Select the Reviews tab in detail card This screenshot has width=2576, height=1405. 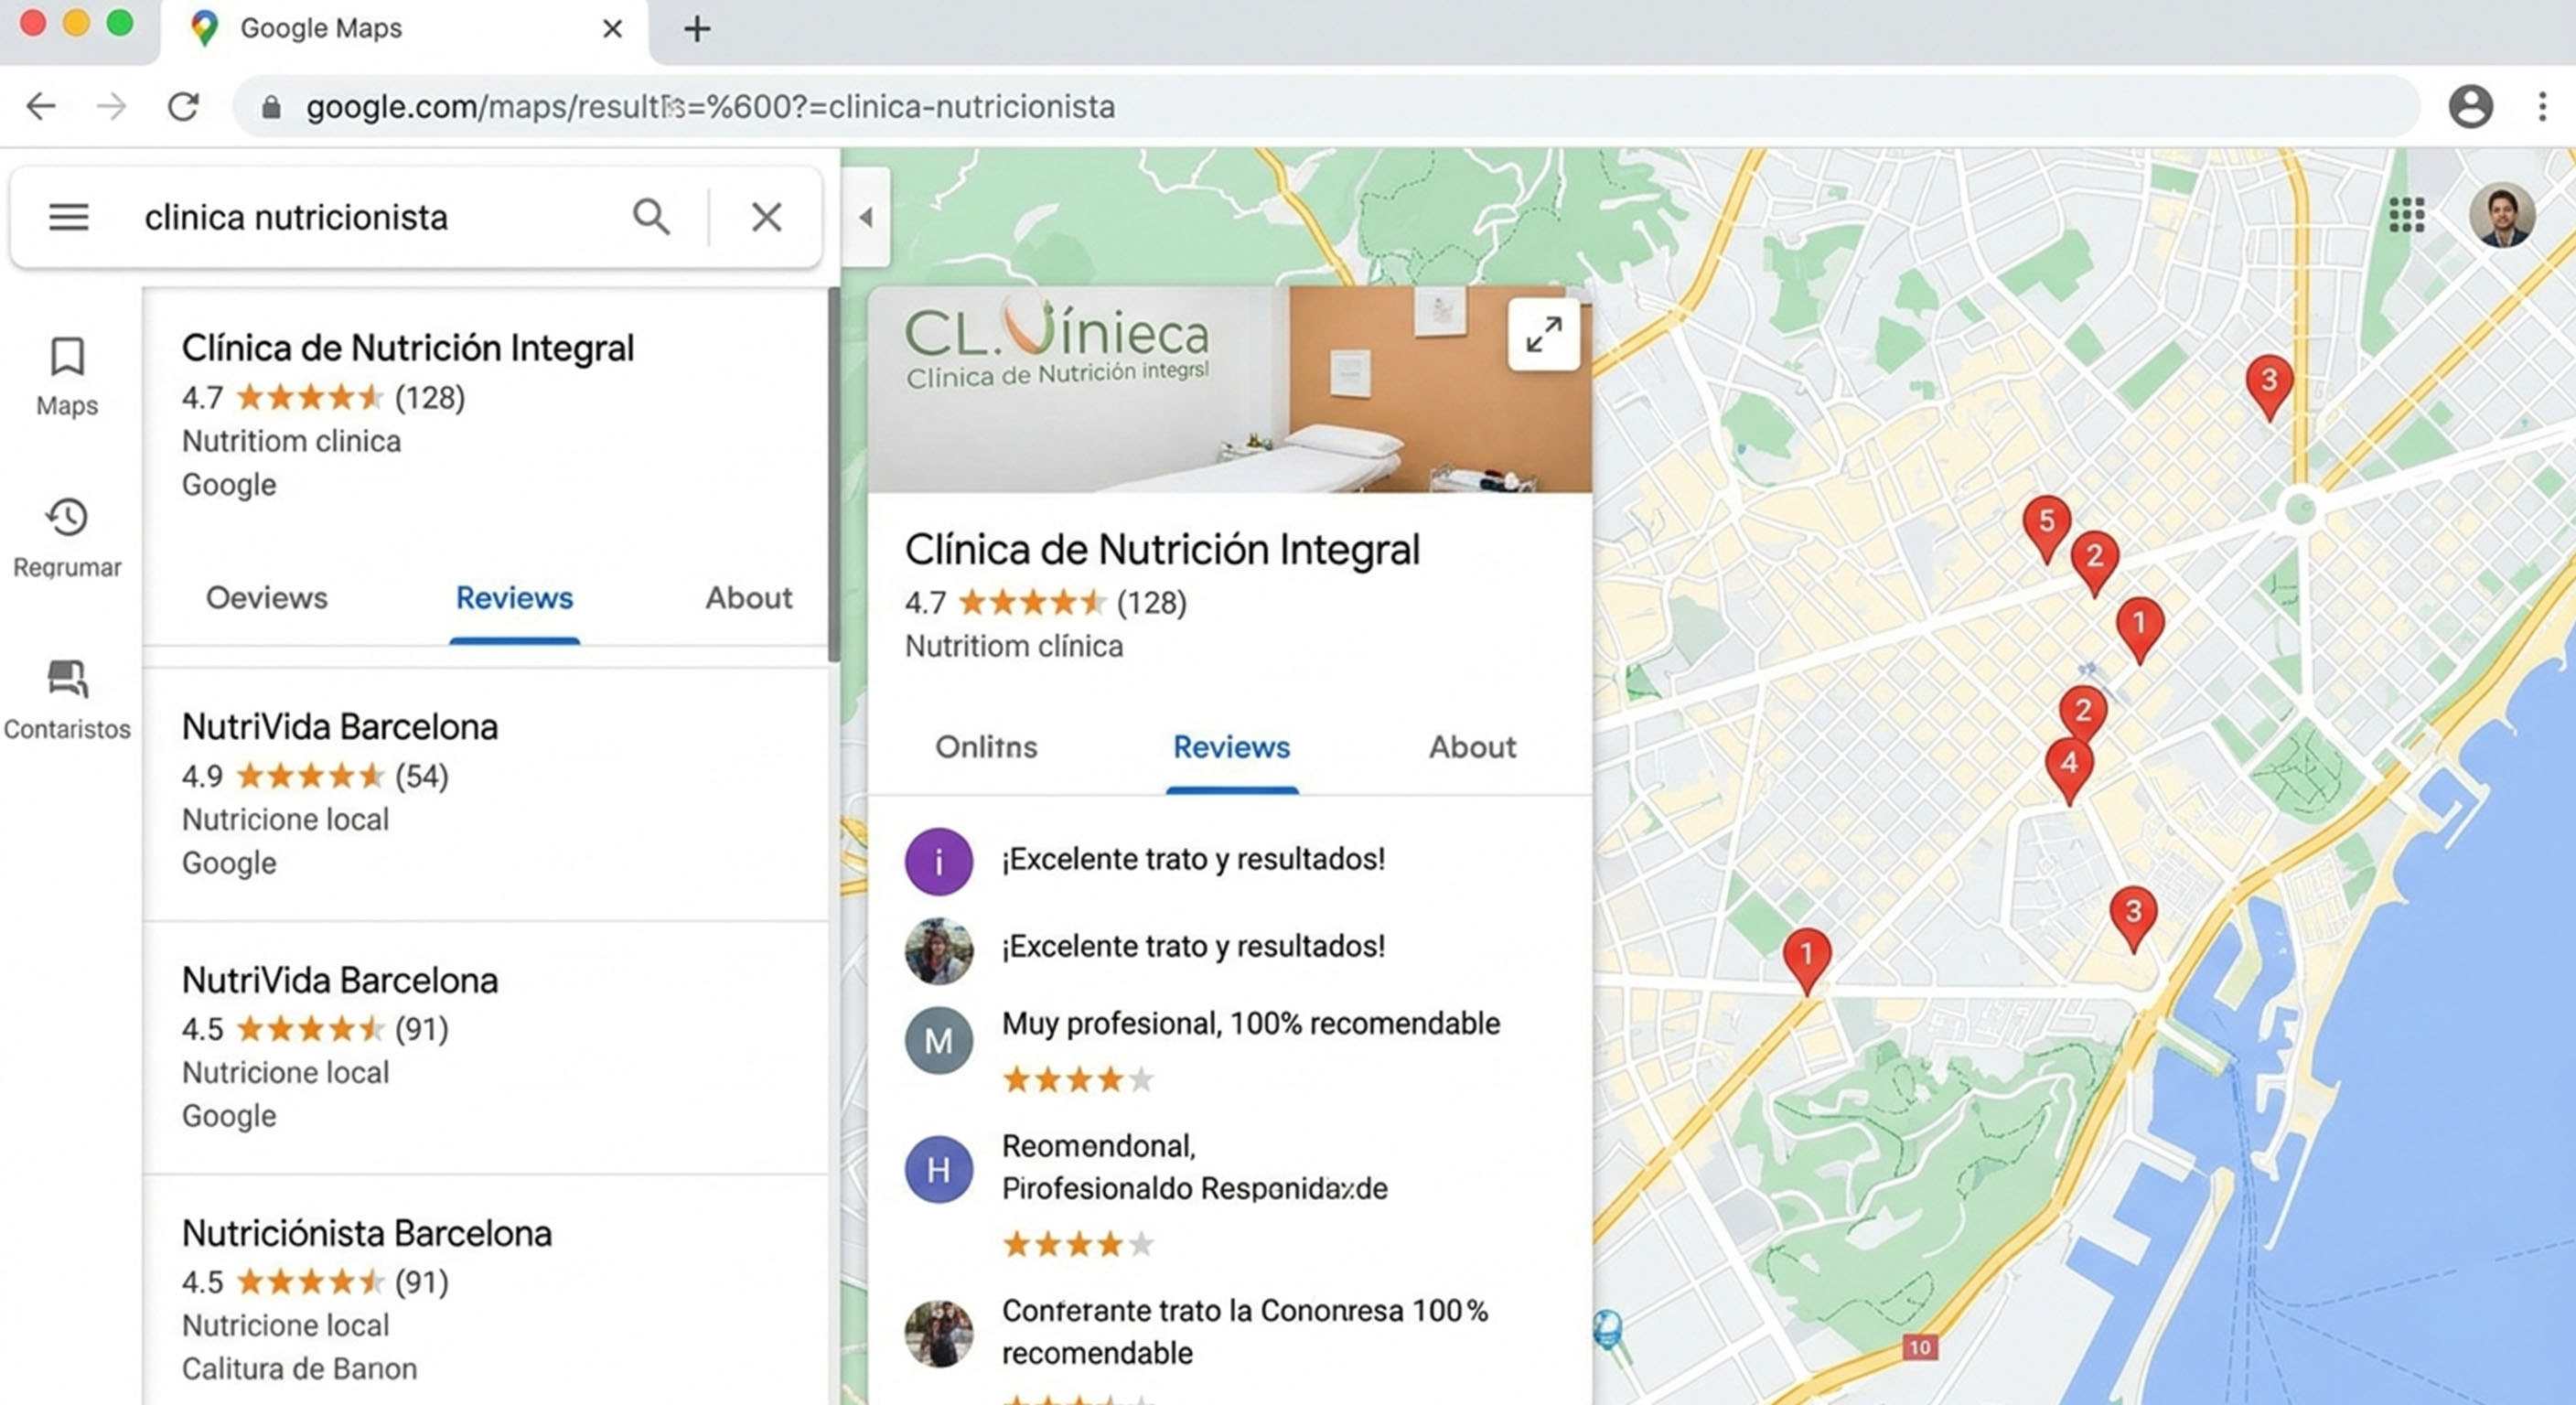pos(1231,747)
